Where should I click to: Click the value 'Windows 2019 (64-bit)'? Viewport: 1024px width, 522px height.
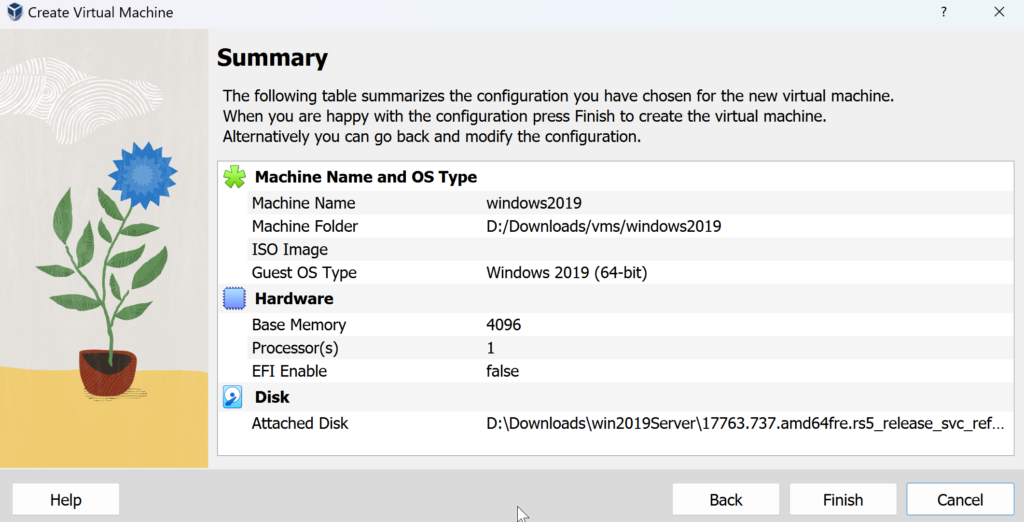[x=566, y=273]
